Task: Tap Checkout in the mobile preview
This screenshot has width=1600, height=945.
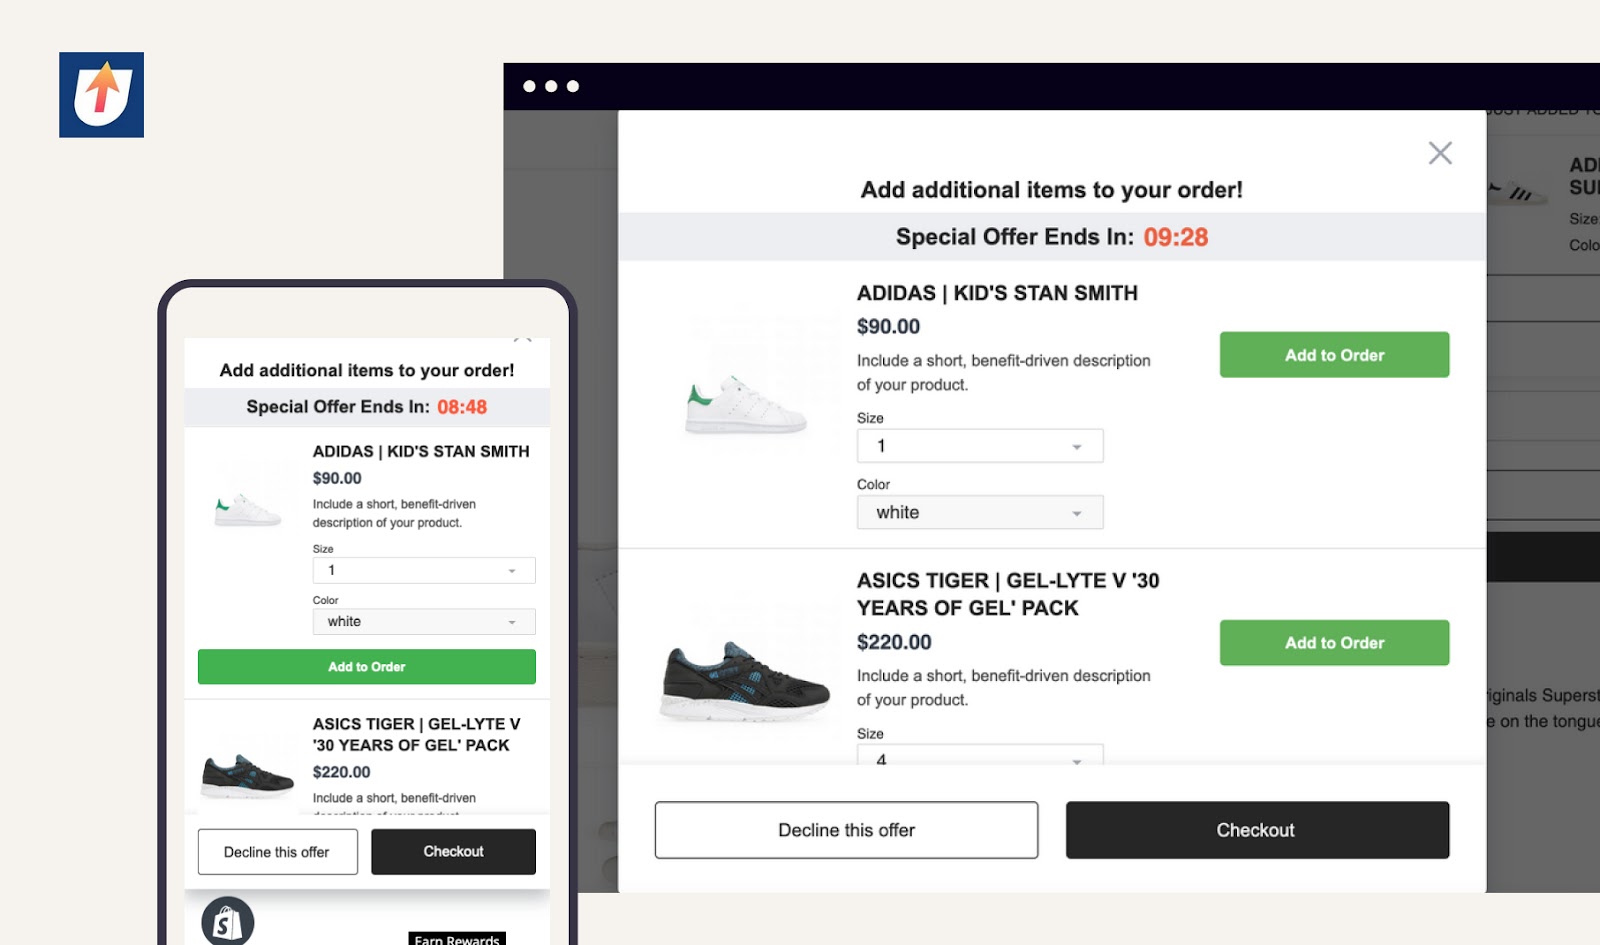Action: [453, 852]
